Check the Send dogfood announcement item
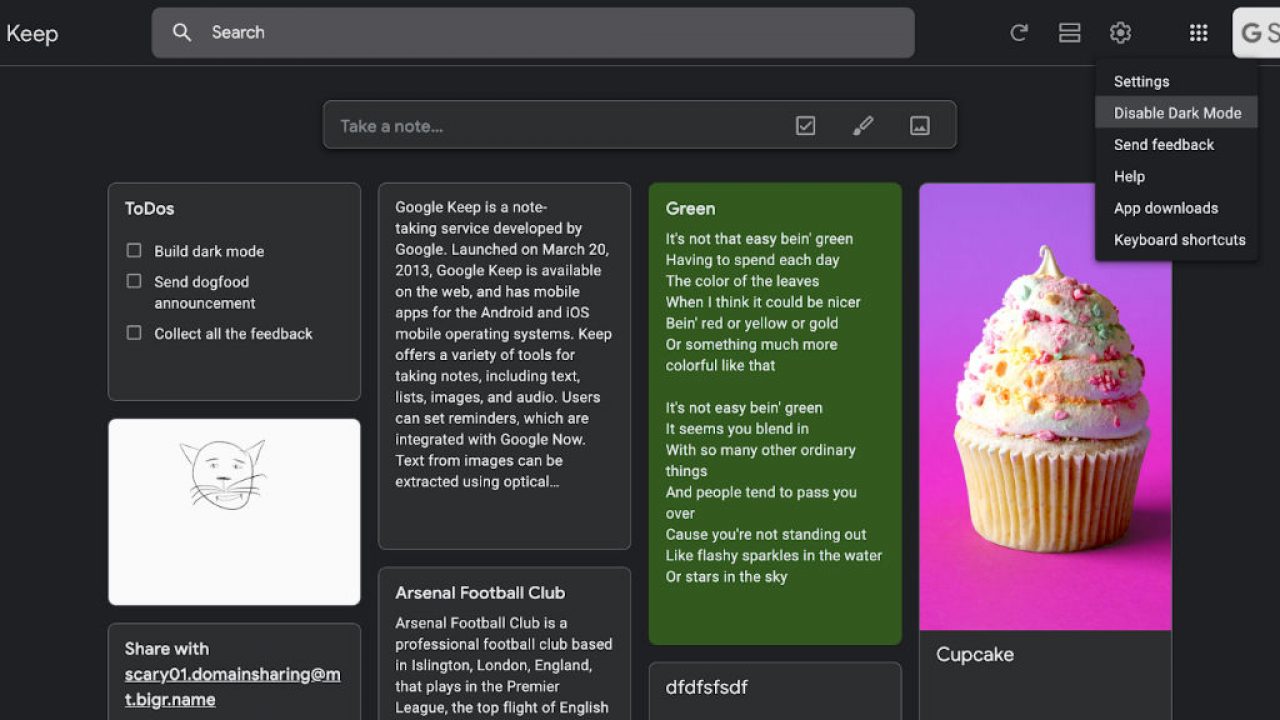This screenshot has width=1280, height=720. (134, 281)
